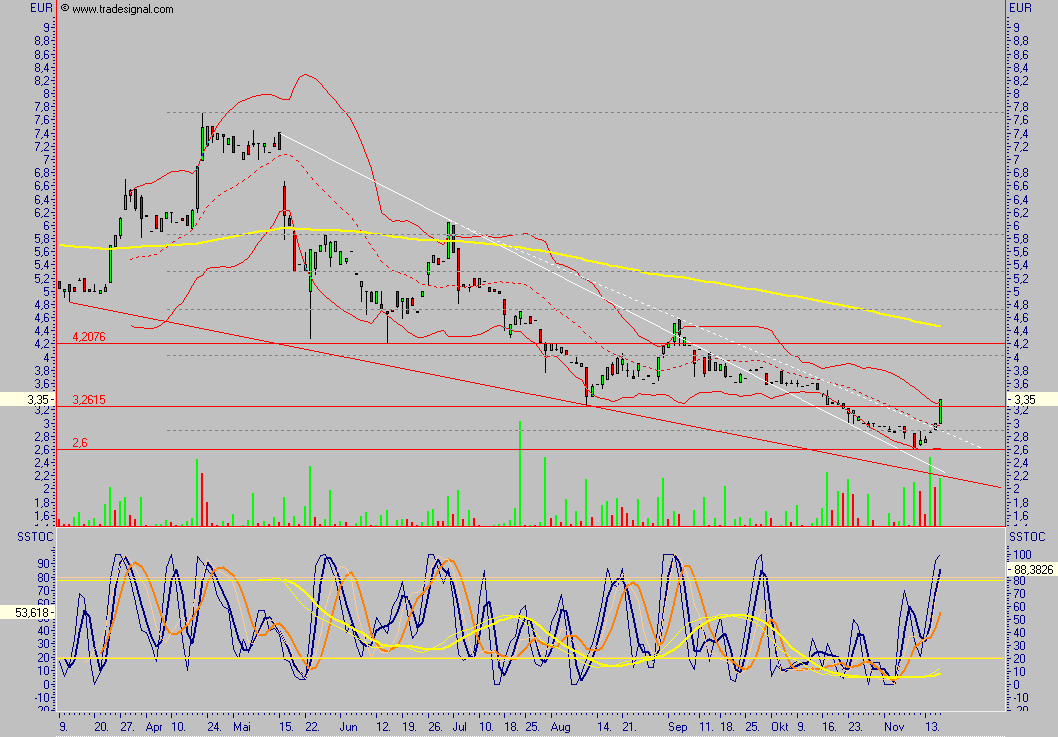This screenshot has width=1058, height=737.
Task: Click the red "4,2076" level label
Action: click(89, 337)
